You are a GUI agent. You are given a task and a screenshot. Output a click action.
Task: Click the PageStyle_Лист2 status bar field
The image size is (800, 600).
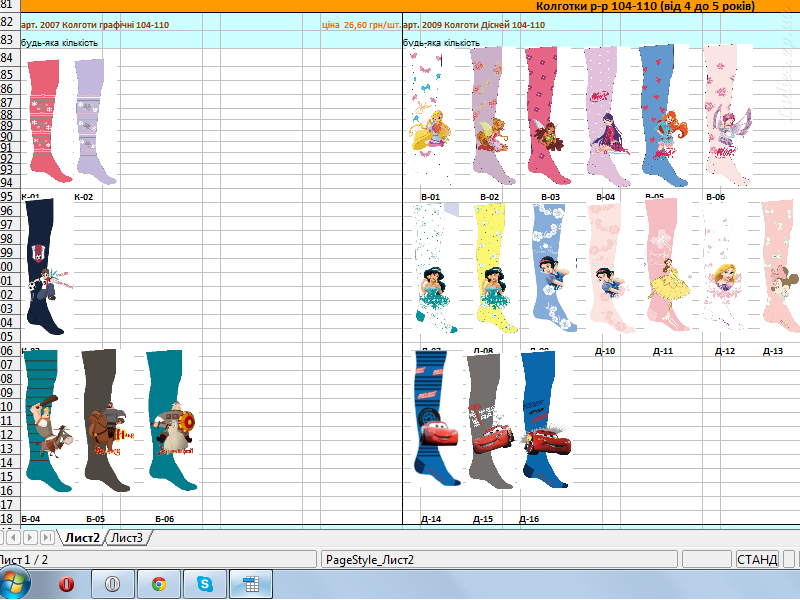click(499, 560)
